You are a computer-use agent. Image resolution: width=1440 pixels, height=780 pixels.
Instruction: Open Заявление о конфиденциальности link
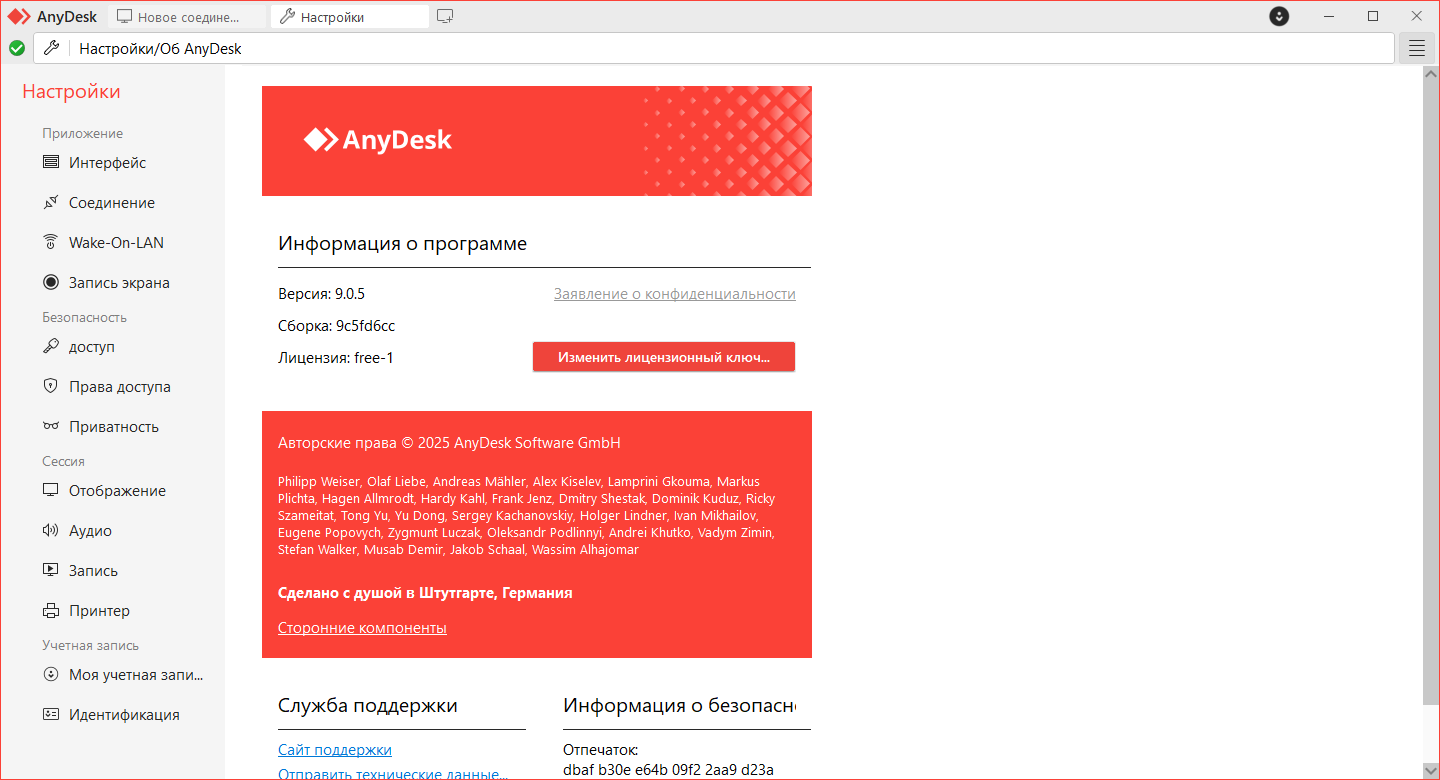[675, 294]
